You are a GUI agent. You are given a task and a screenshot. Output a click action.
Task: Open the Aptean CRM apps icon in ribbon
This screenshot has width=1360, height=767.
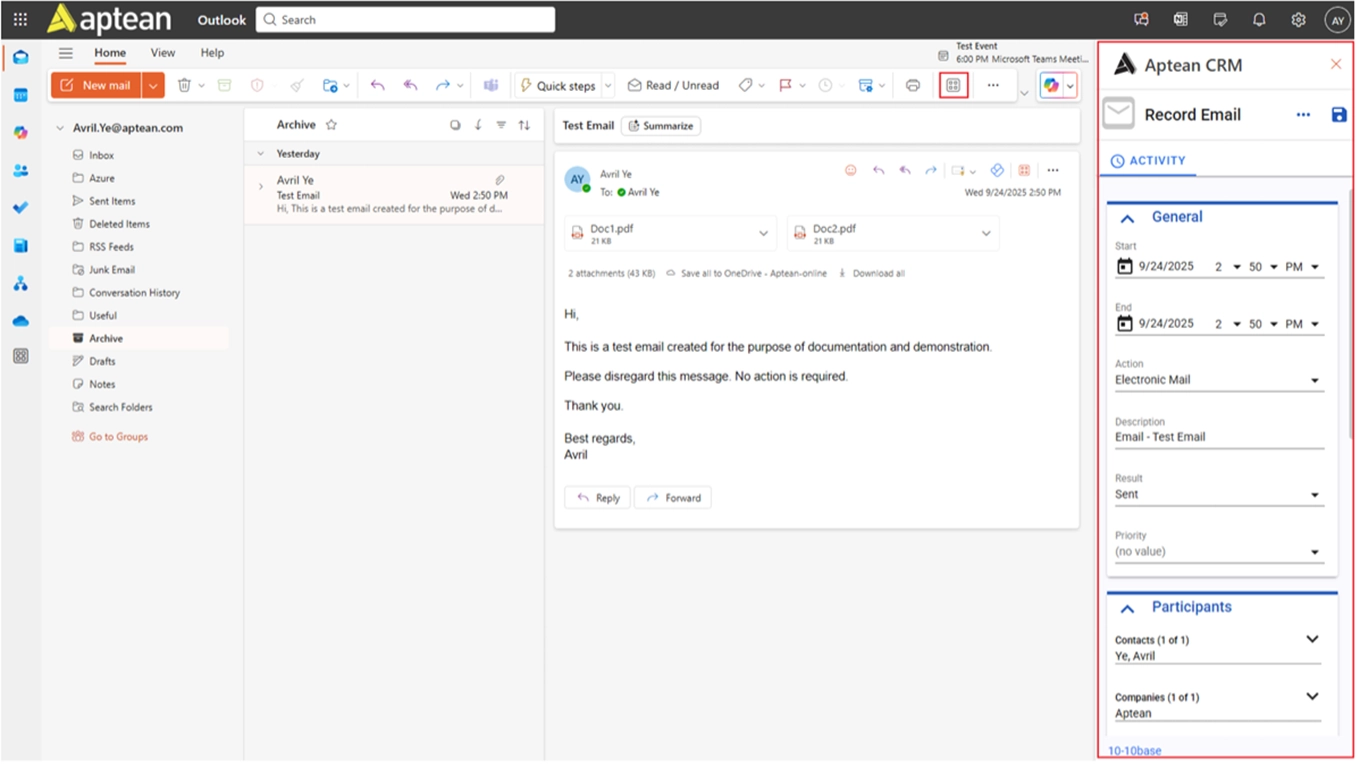pyautogui.click(x=953, y=85)
